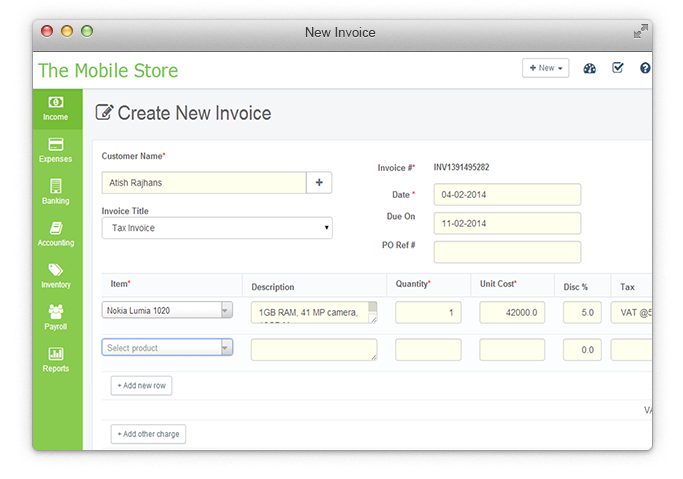683x479 pixels.
Task: Click invoice number INV1391495282
Action: [x=461, y=167]
